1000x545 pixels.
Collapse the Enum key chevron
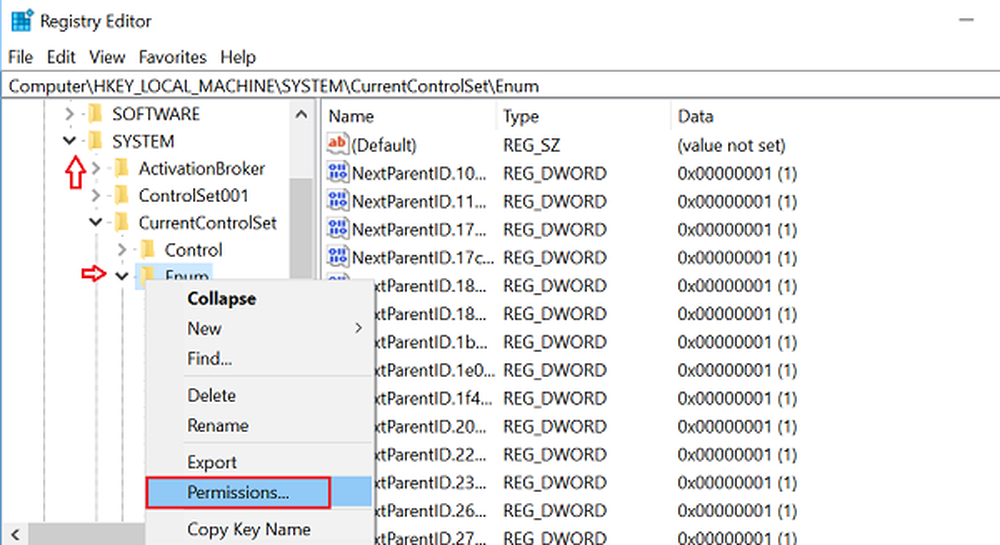[122, 276]
